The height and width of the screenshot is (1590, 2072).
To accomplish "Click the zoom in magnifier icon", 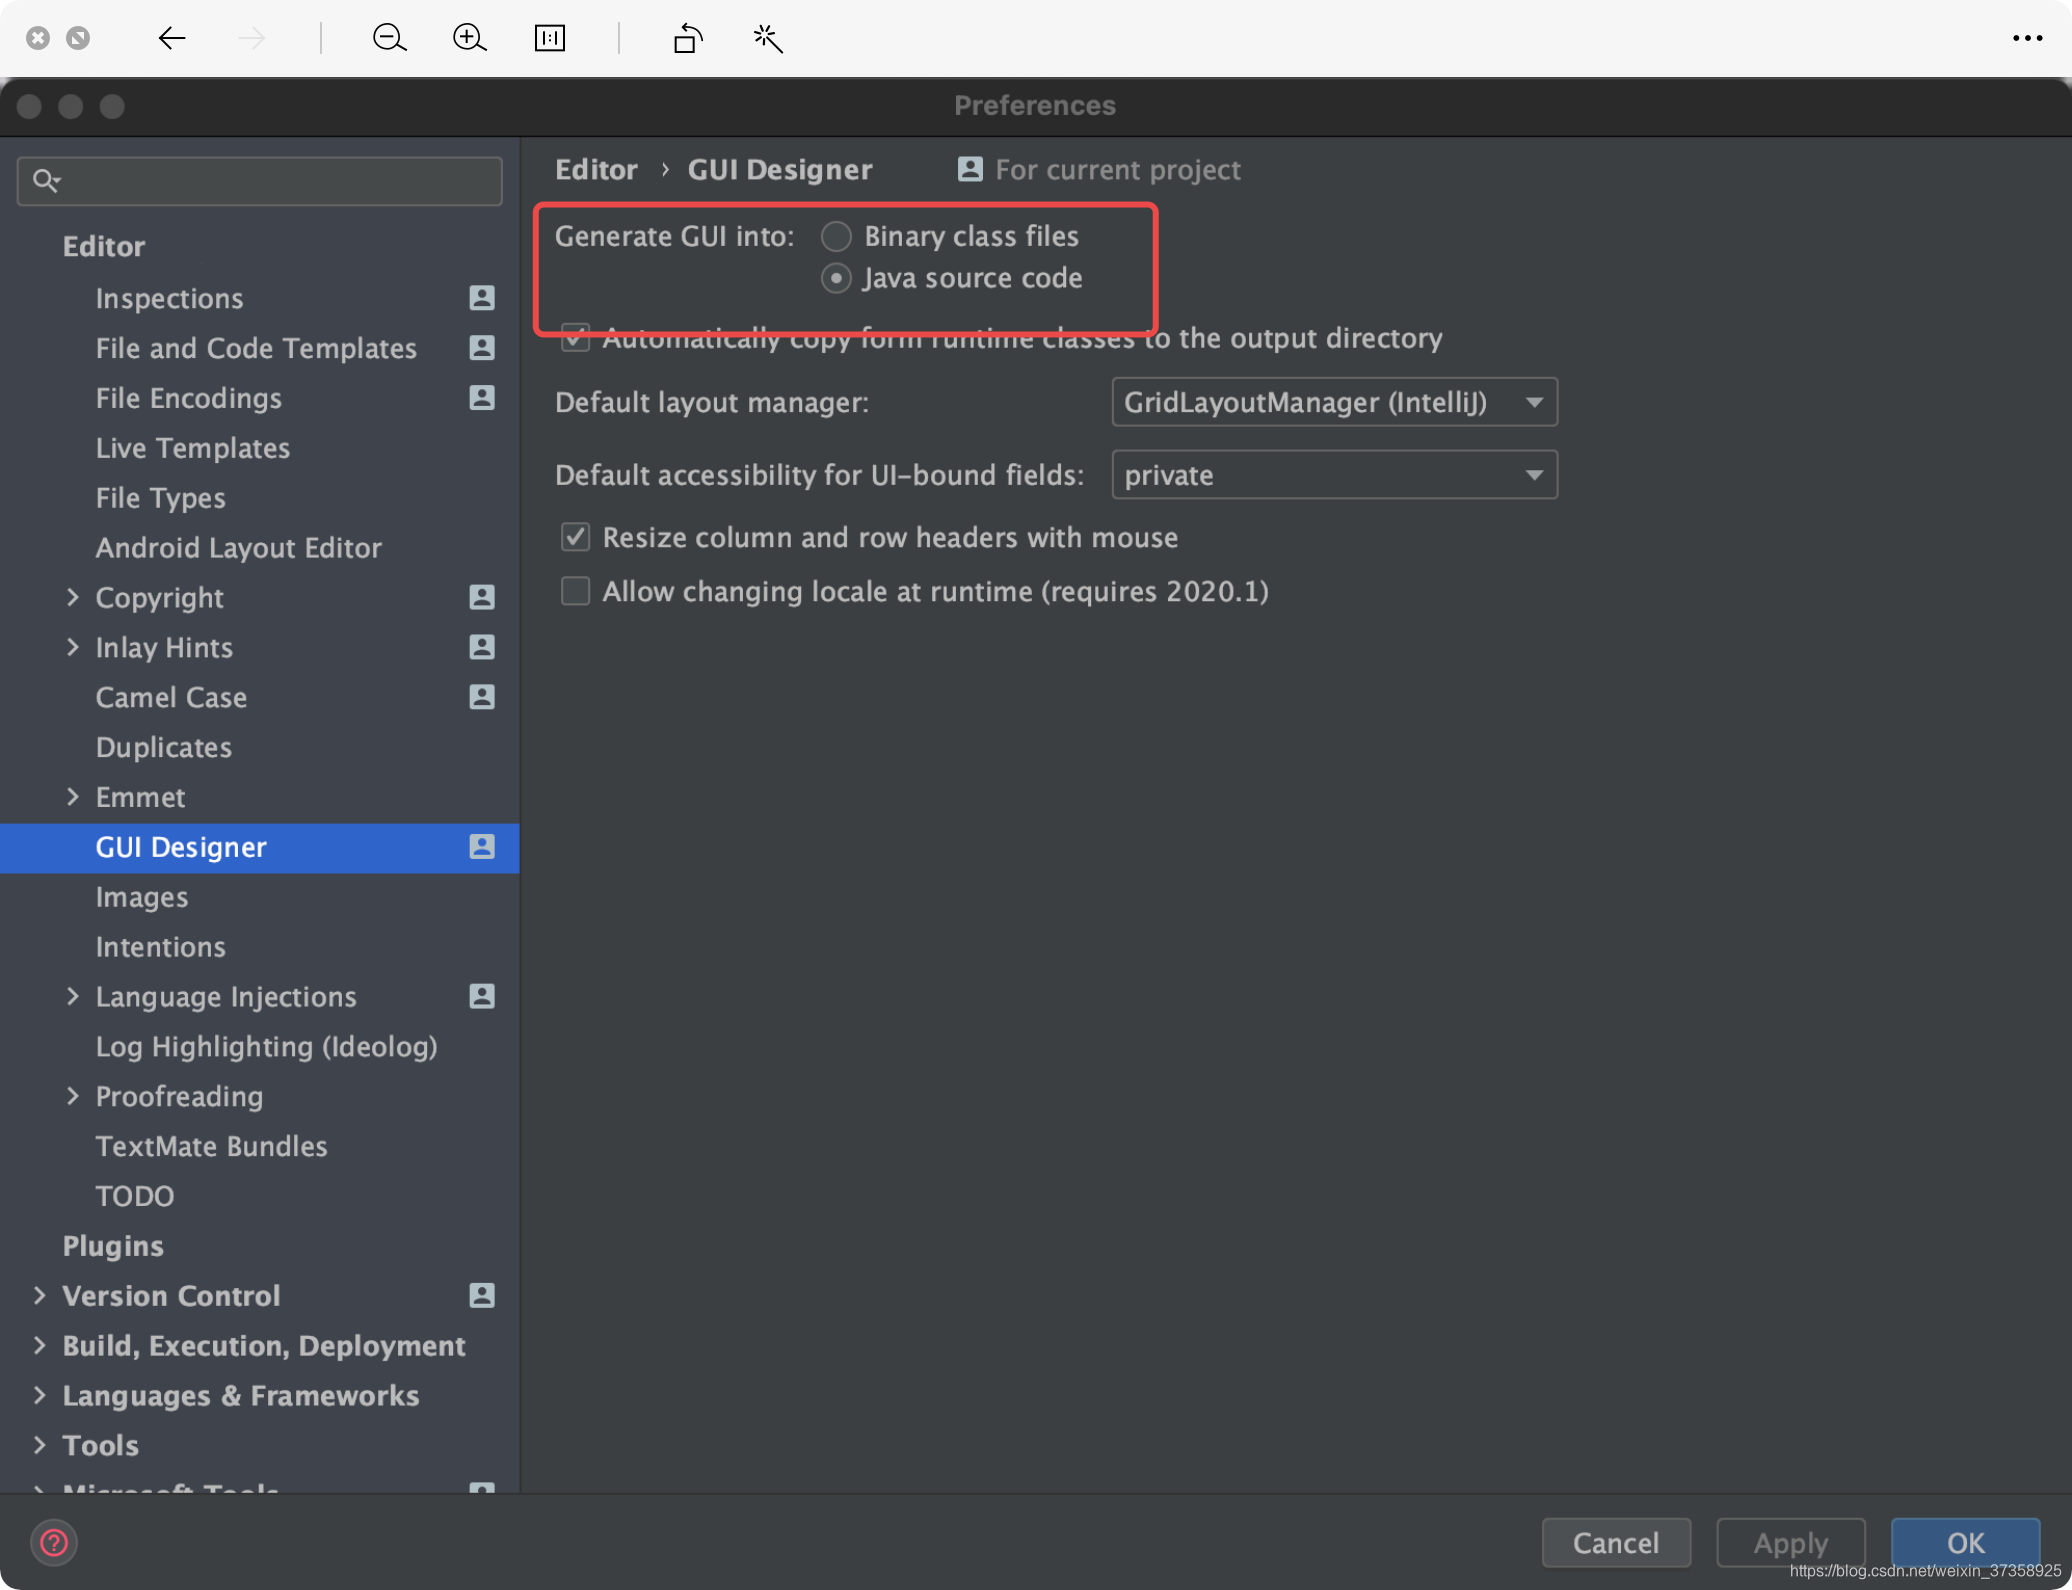I will (x=469, y=38).
